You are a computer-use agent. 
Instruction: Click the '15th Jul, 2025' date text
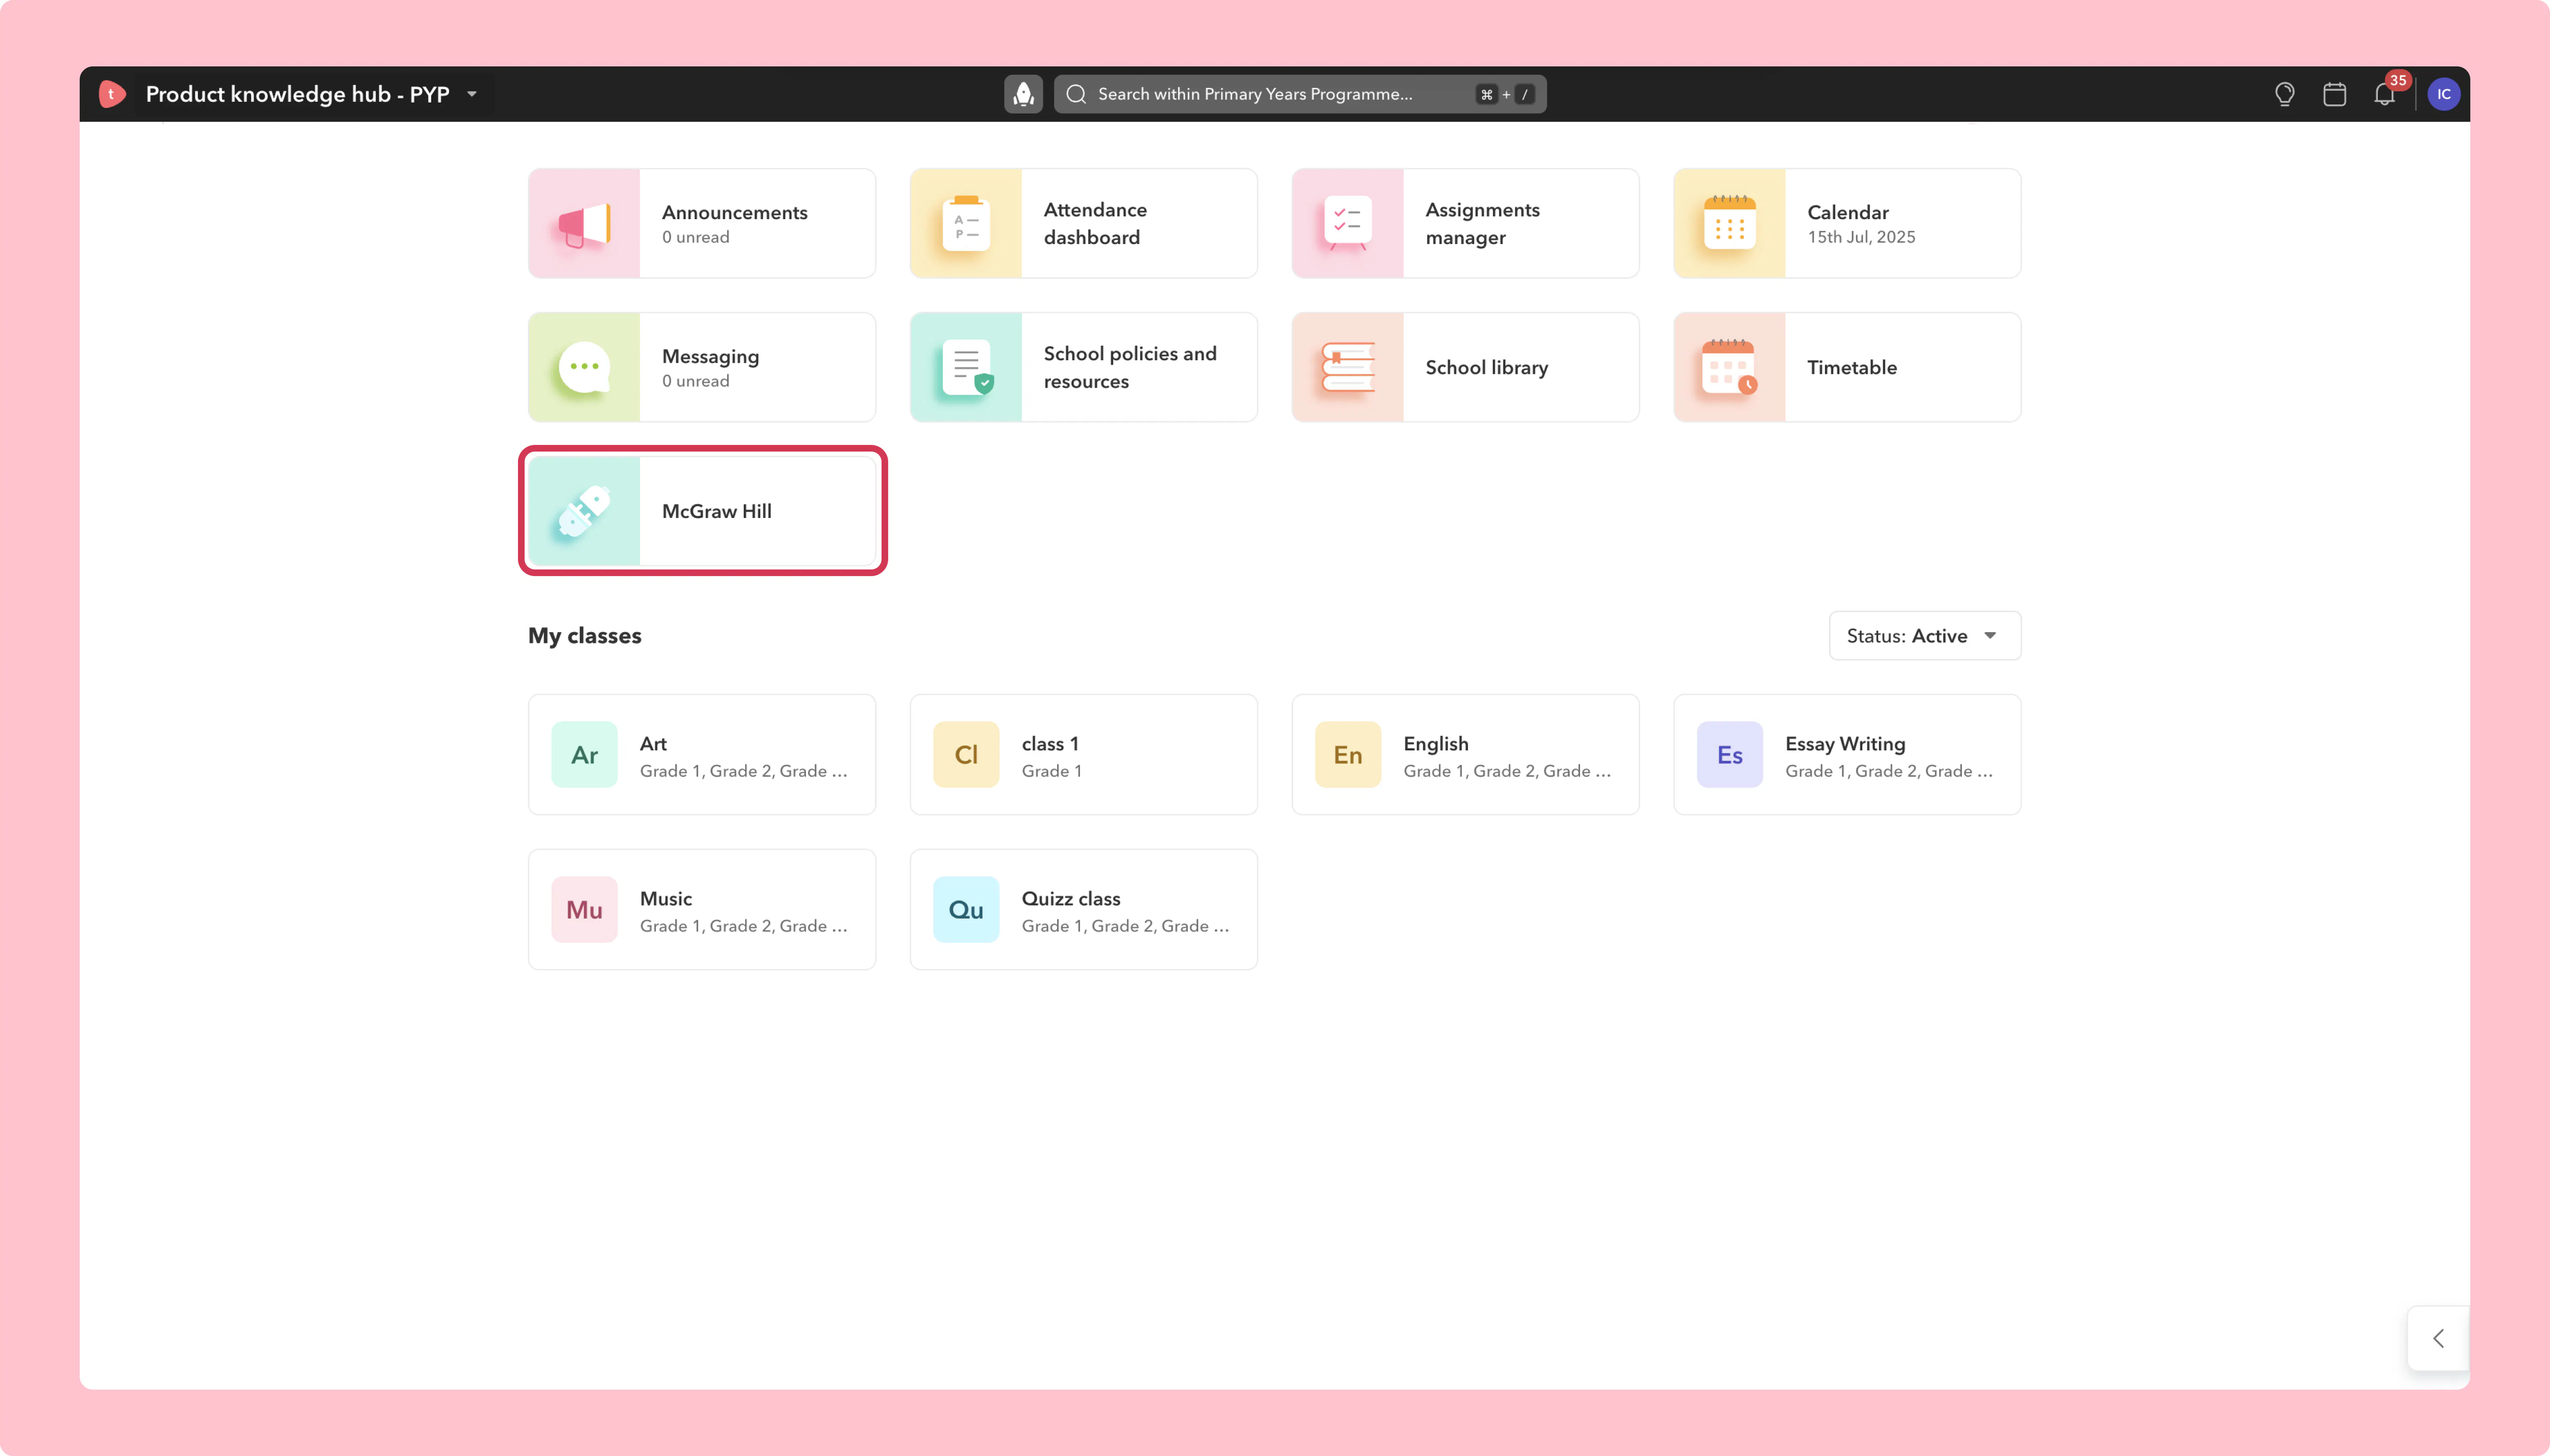(x=1862, y=237)
